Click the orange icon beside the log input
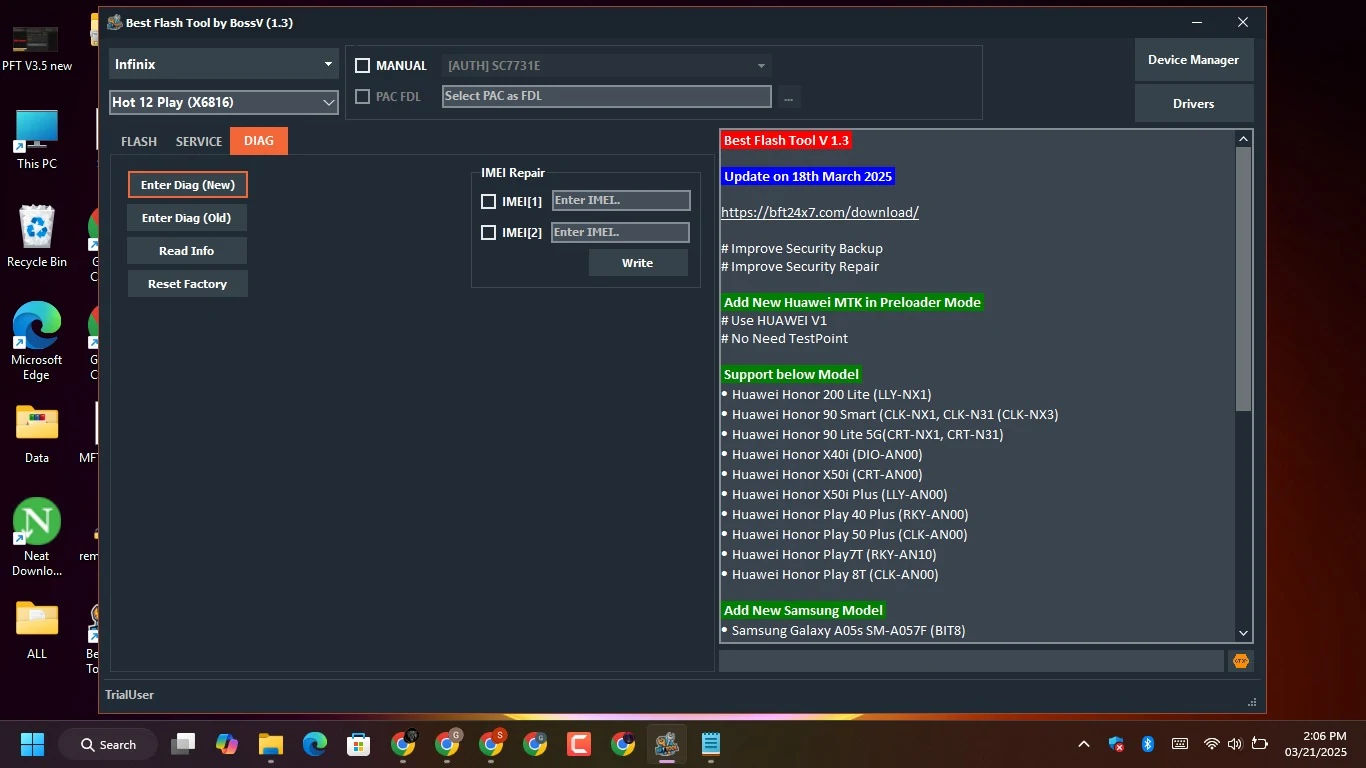The height and width of the screenshot is (768, 1366). (x=1241, y=661)
